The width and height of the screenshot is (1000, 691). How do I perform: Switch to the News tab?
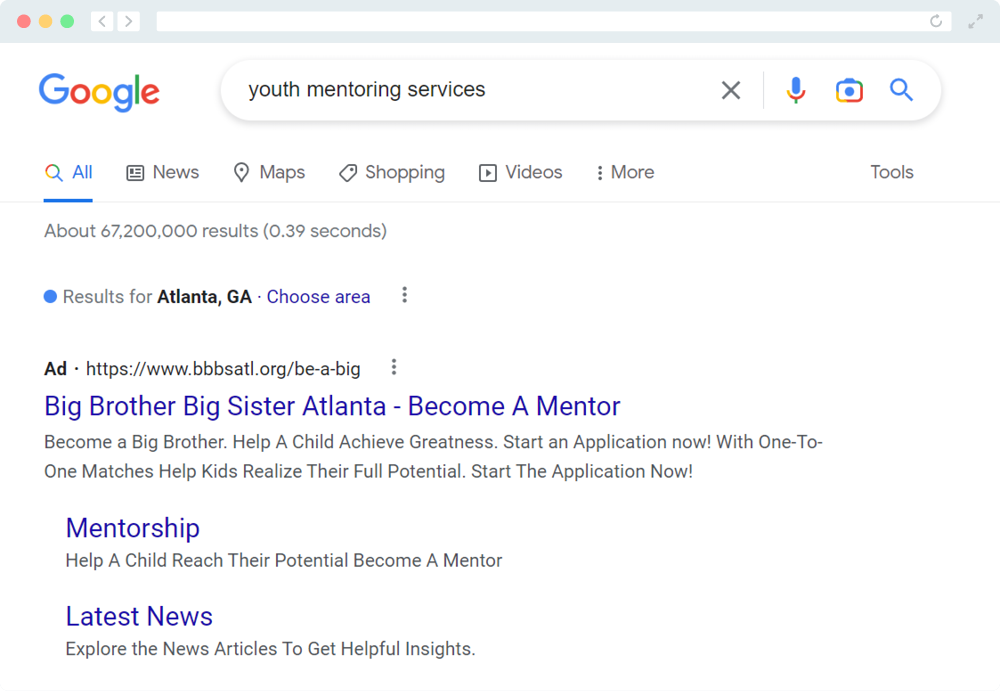click(x=163, y=172)
